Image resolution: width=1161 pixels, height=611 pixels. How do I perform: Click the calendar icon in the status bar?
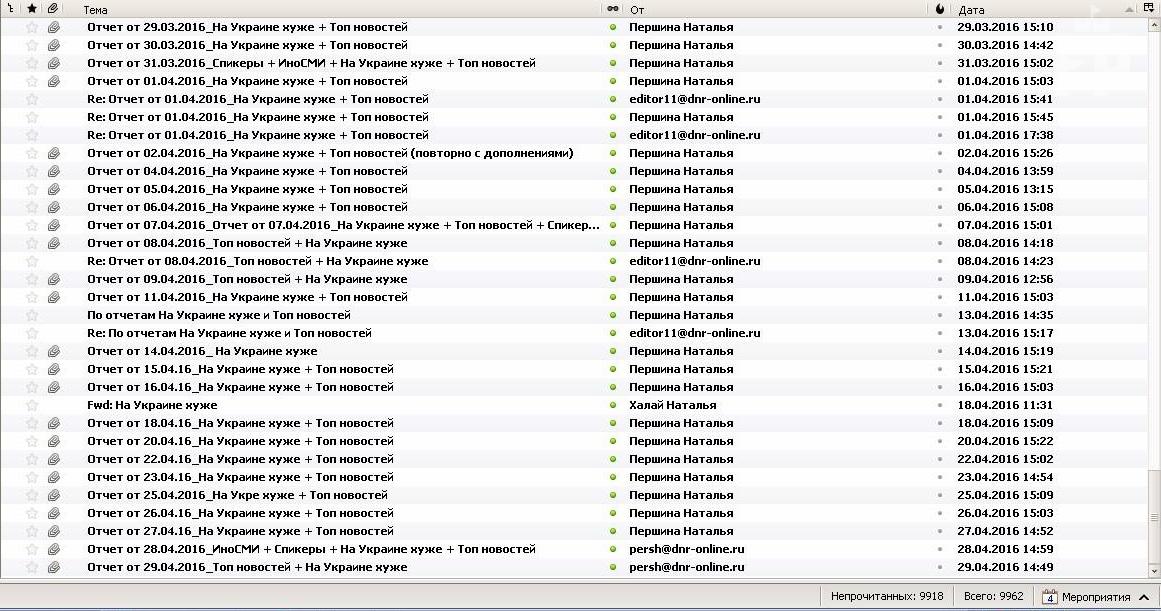(1049, 597)
